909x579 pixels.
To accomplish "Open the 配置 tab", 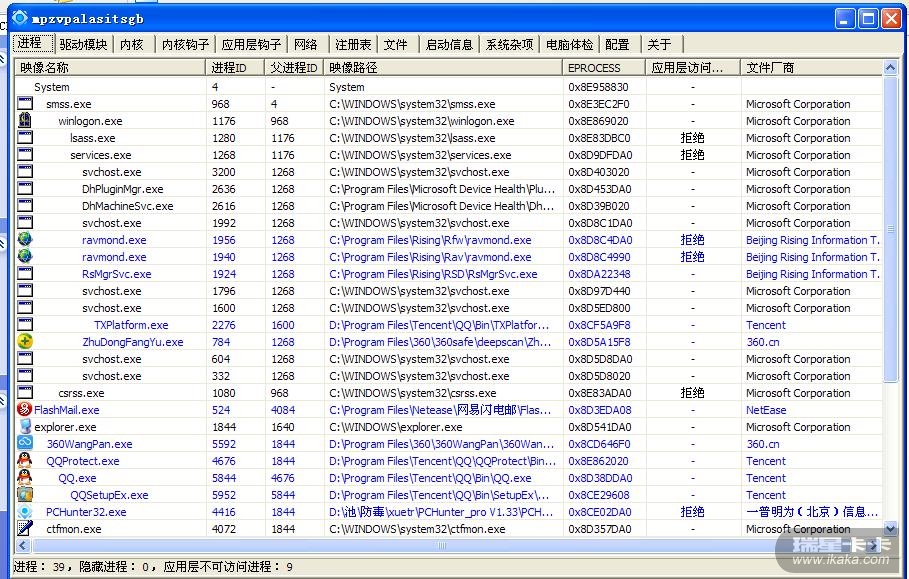I will click(617, 44).
